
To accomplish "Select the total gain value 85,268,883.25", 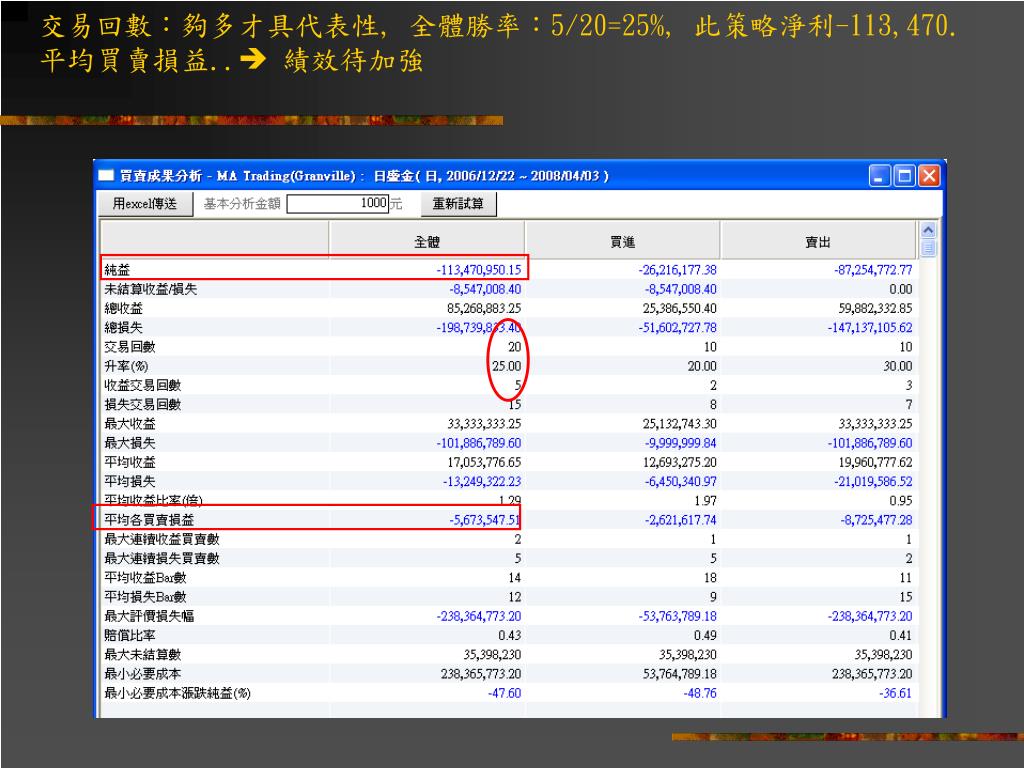I will (484, 308).
